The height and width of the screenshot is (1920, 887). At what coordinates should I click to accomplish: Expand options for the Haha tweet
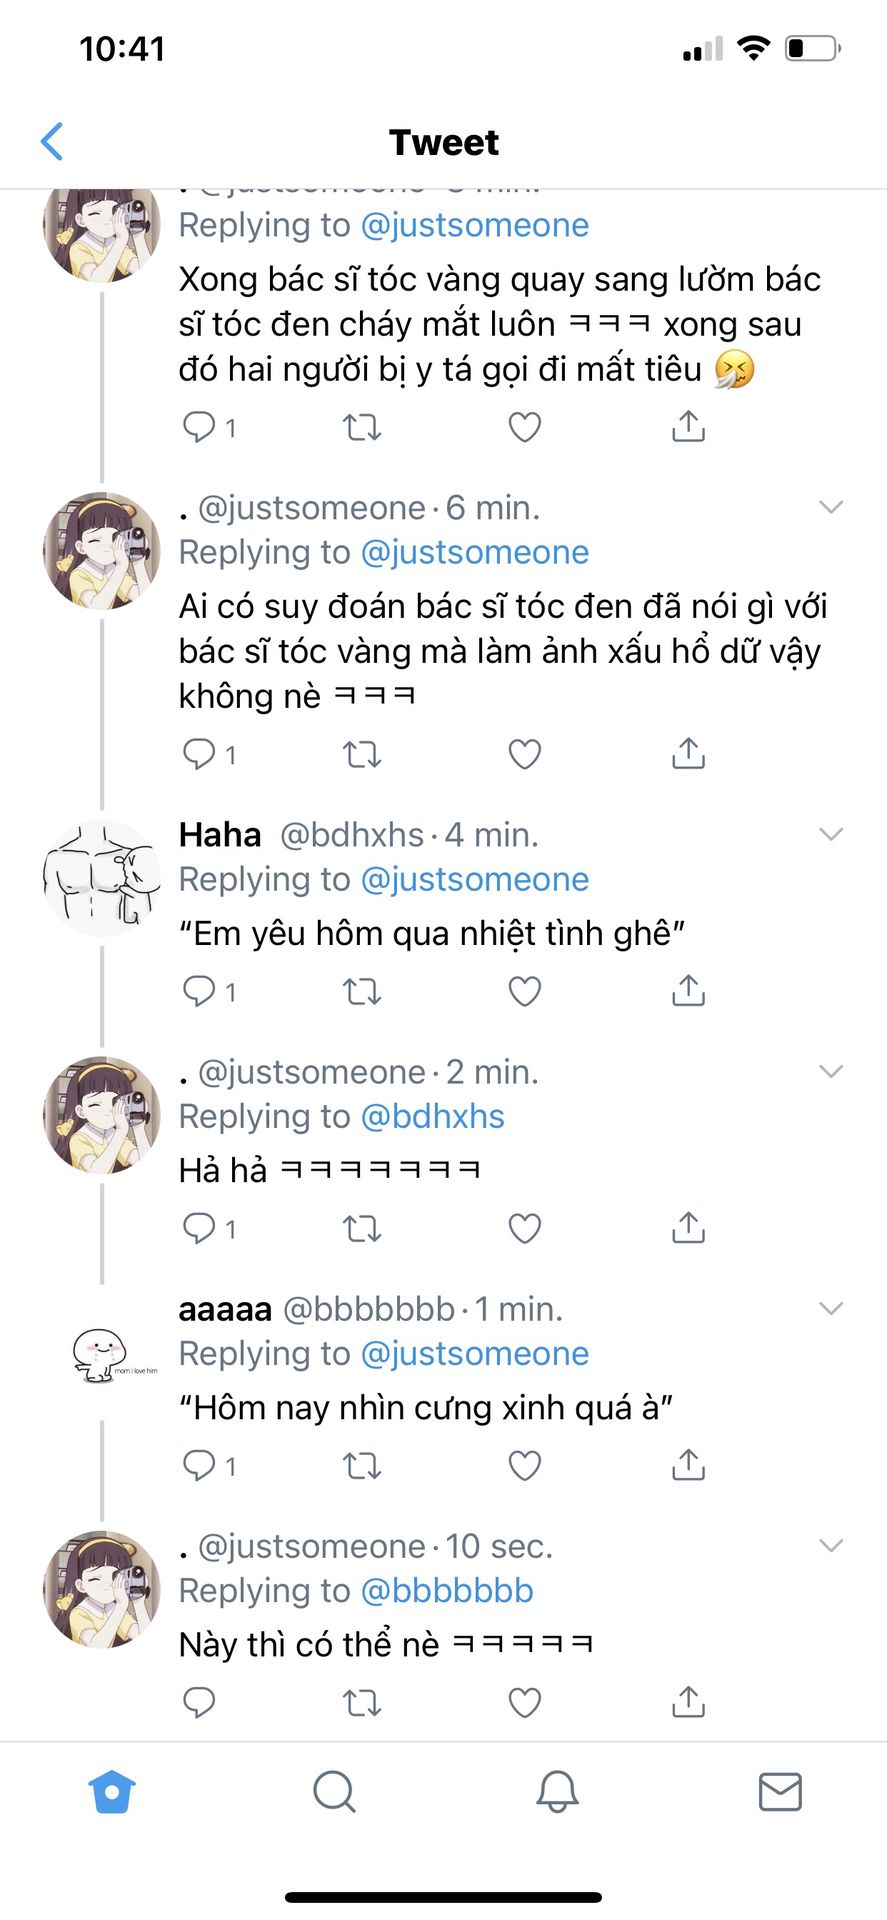pyautogui.click(x=831, y=834)
